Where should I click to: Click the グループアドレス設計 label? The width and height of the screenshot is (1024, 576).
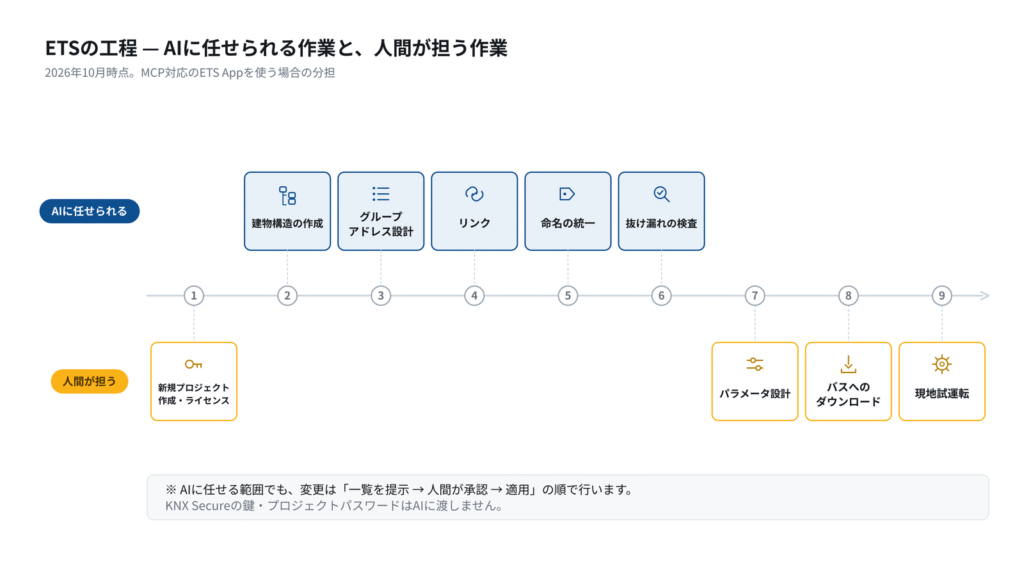pos(381,224)
